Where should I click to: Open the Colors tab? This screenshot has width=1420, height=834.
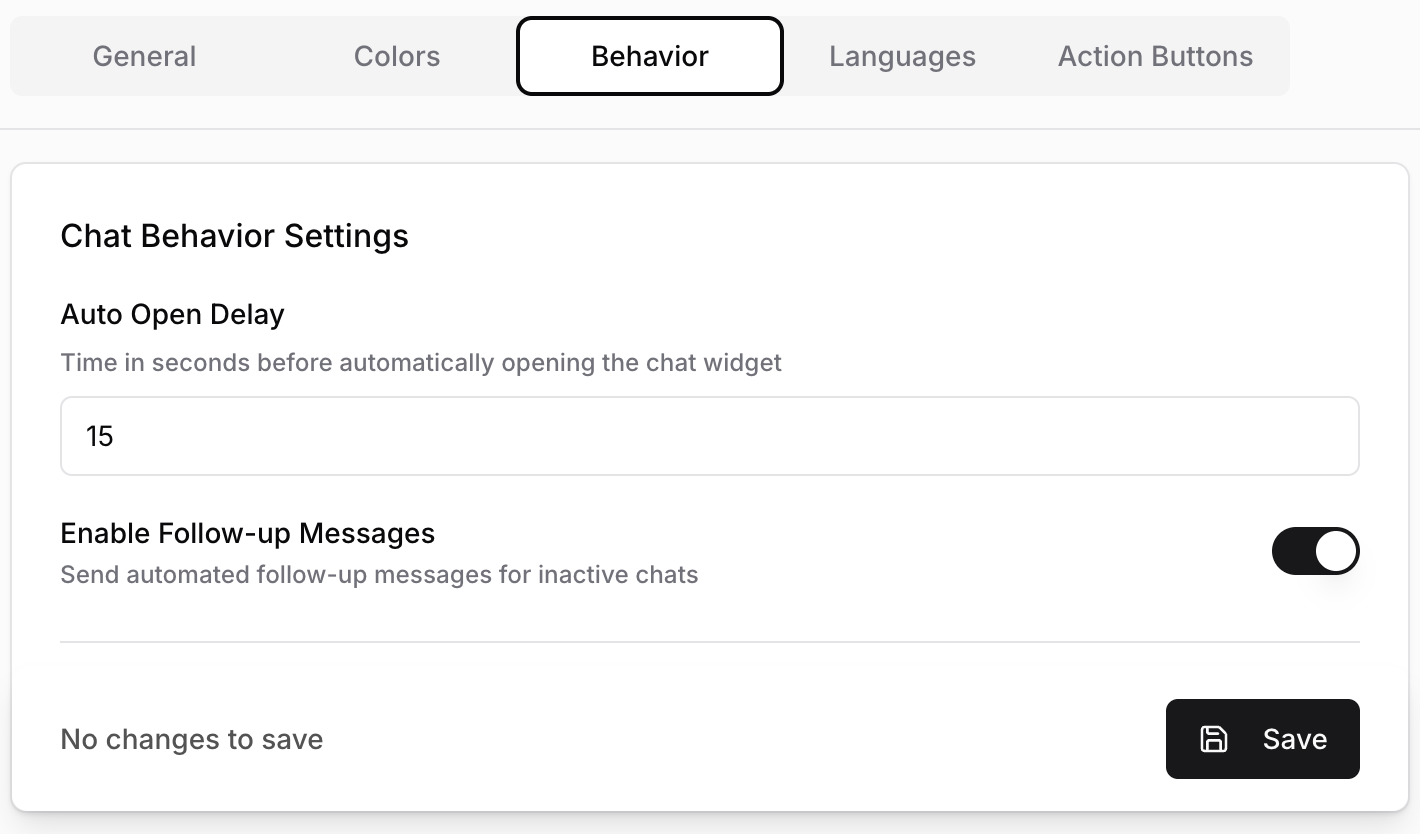click(x=397, y=56)
